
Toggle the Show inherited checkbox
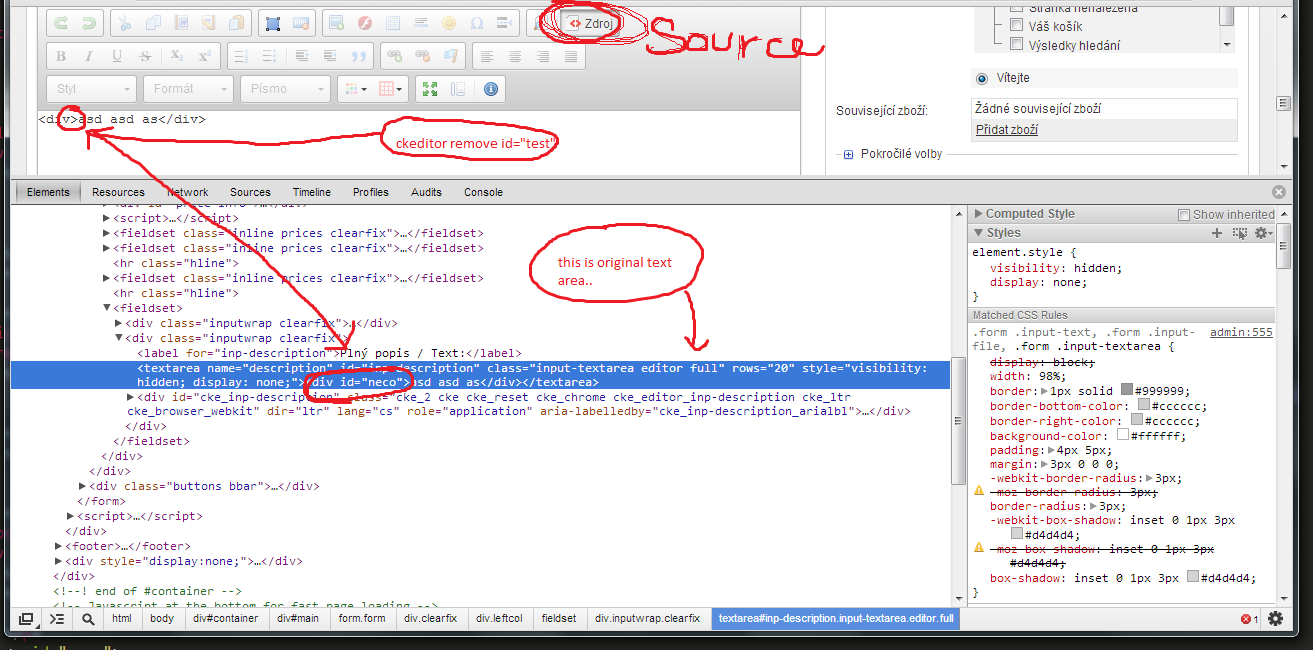1184,214
